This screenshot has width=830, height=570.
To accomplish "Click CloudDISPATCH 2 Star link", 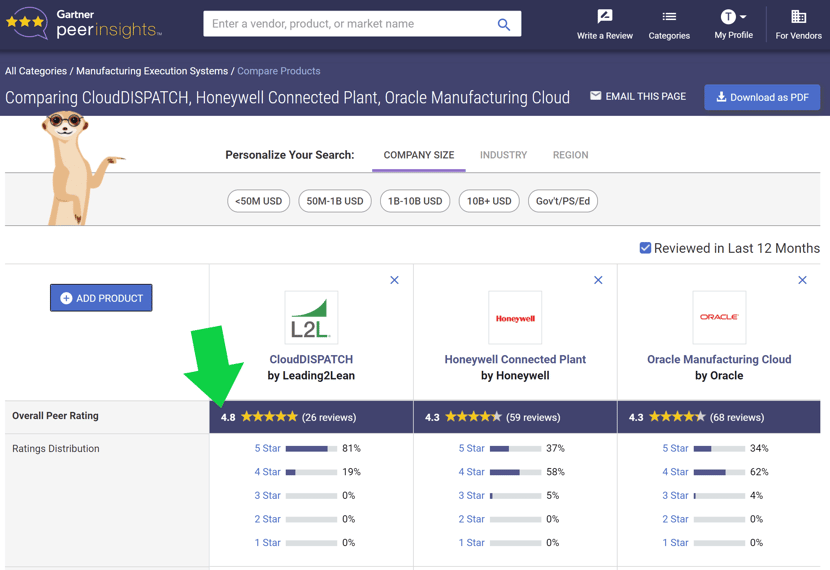I will click(267, 519).
